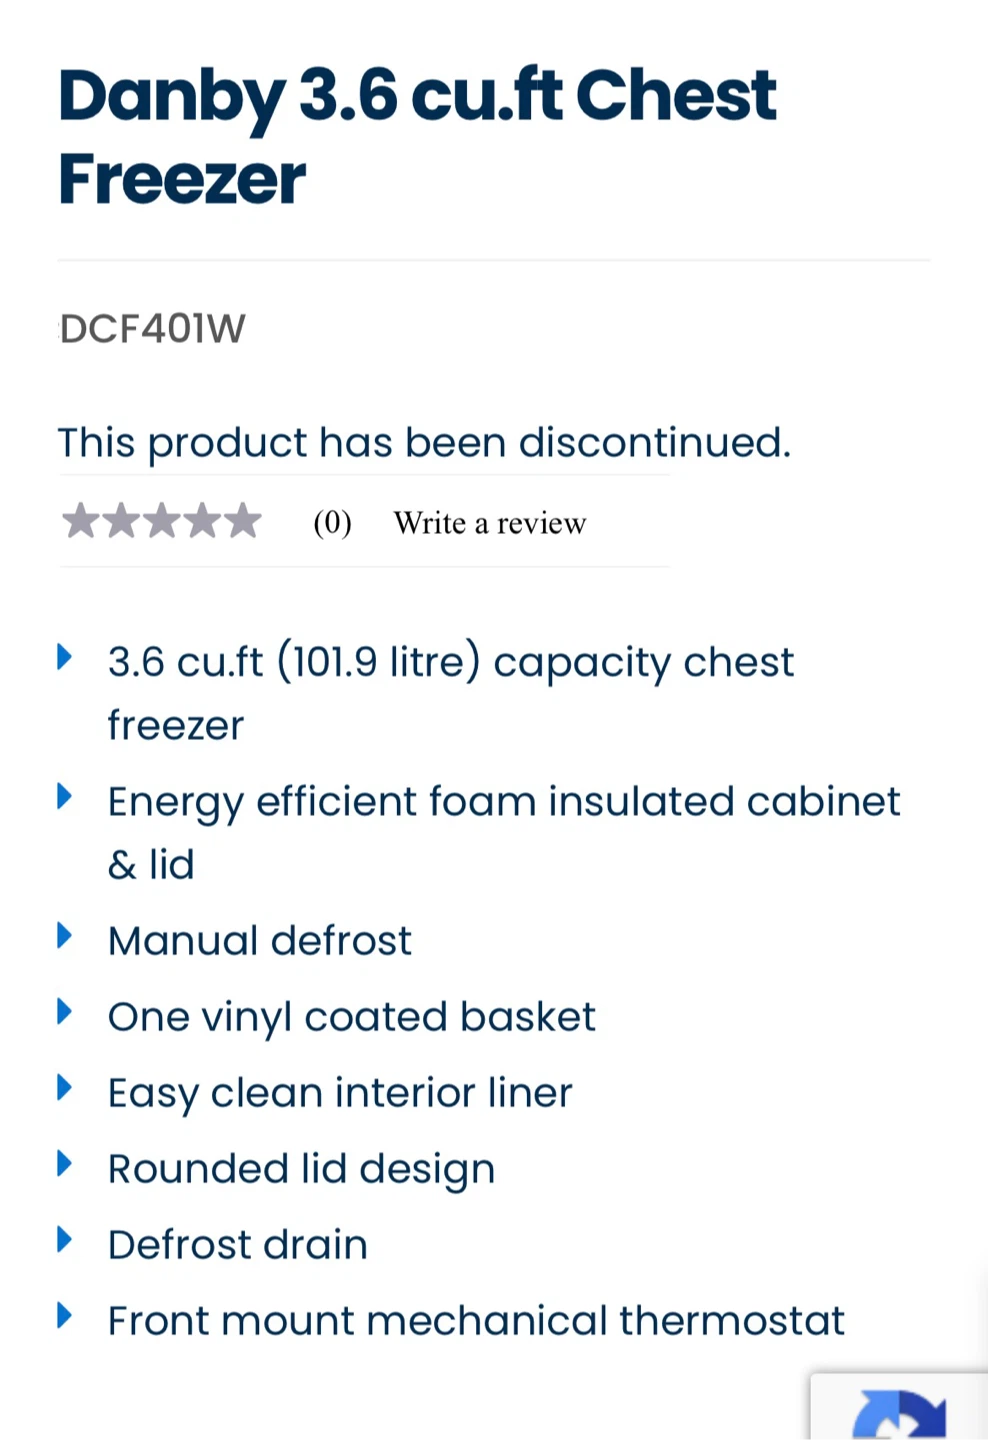988x1440 pixels.
Task: Click the arrow bullet beside One vinyl coated basket
Action: coord(65,1012)
